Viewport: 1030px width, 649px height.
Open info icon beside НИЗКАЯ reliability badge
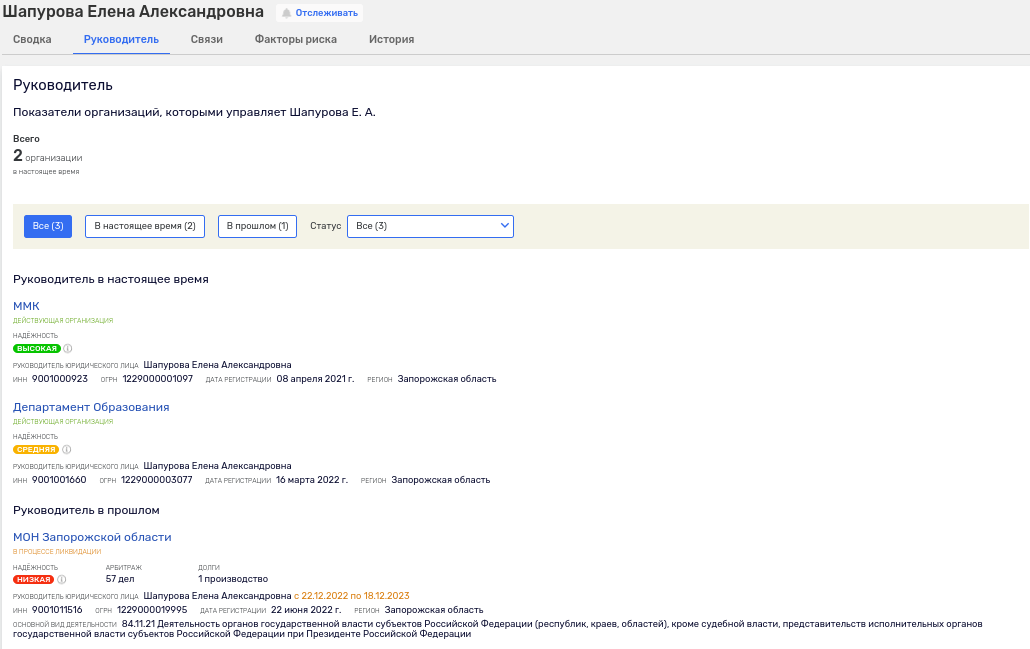click(x=62, y=579)
